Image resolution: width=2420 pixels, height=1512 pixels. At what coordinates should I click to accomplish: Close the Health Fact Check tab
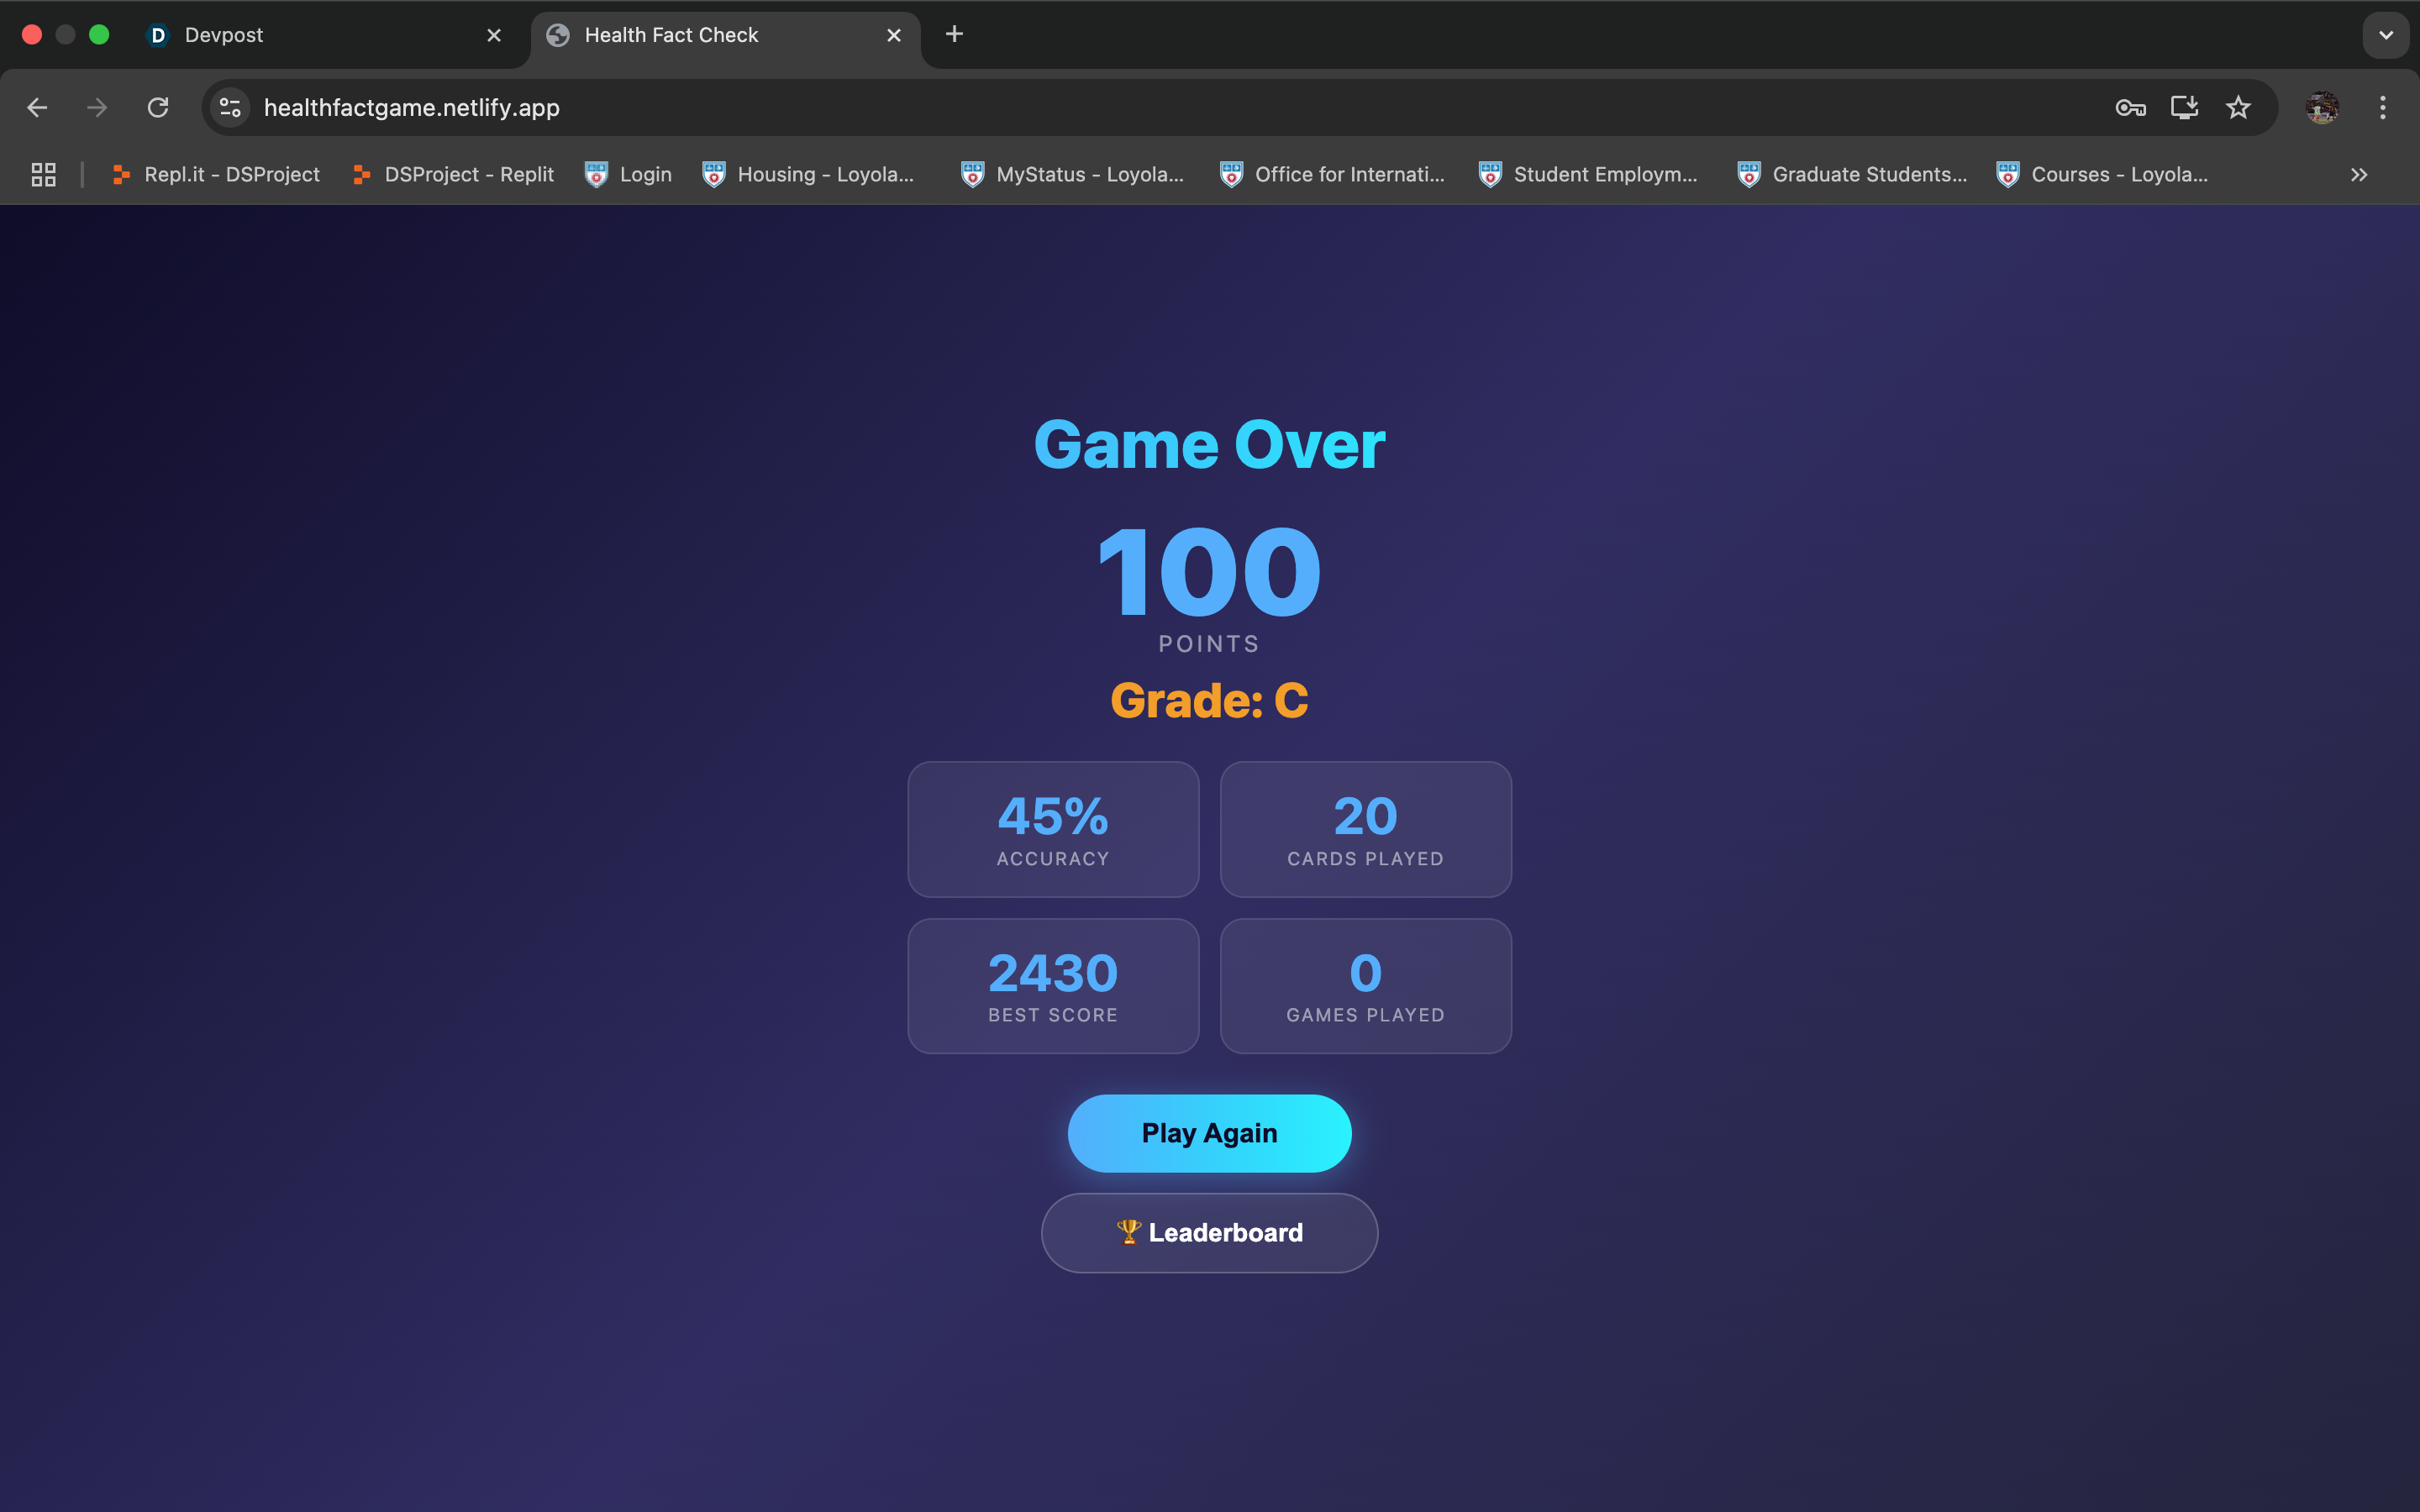[894, 35]
